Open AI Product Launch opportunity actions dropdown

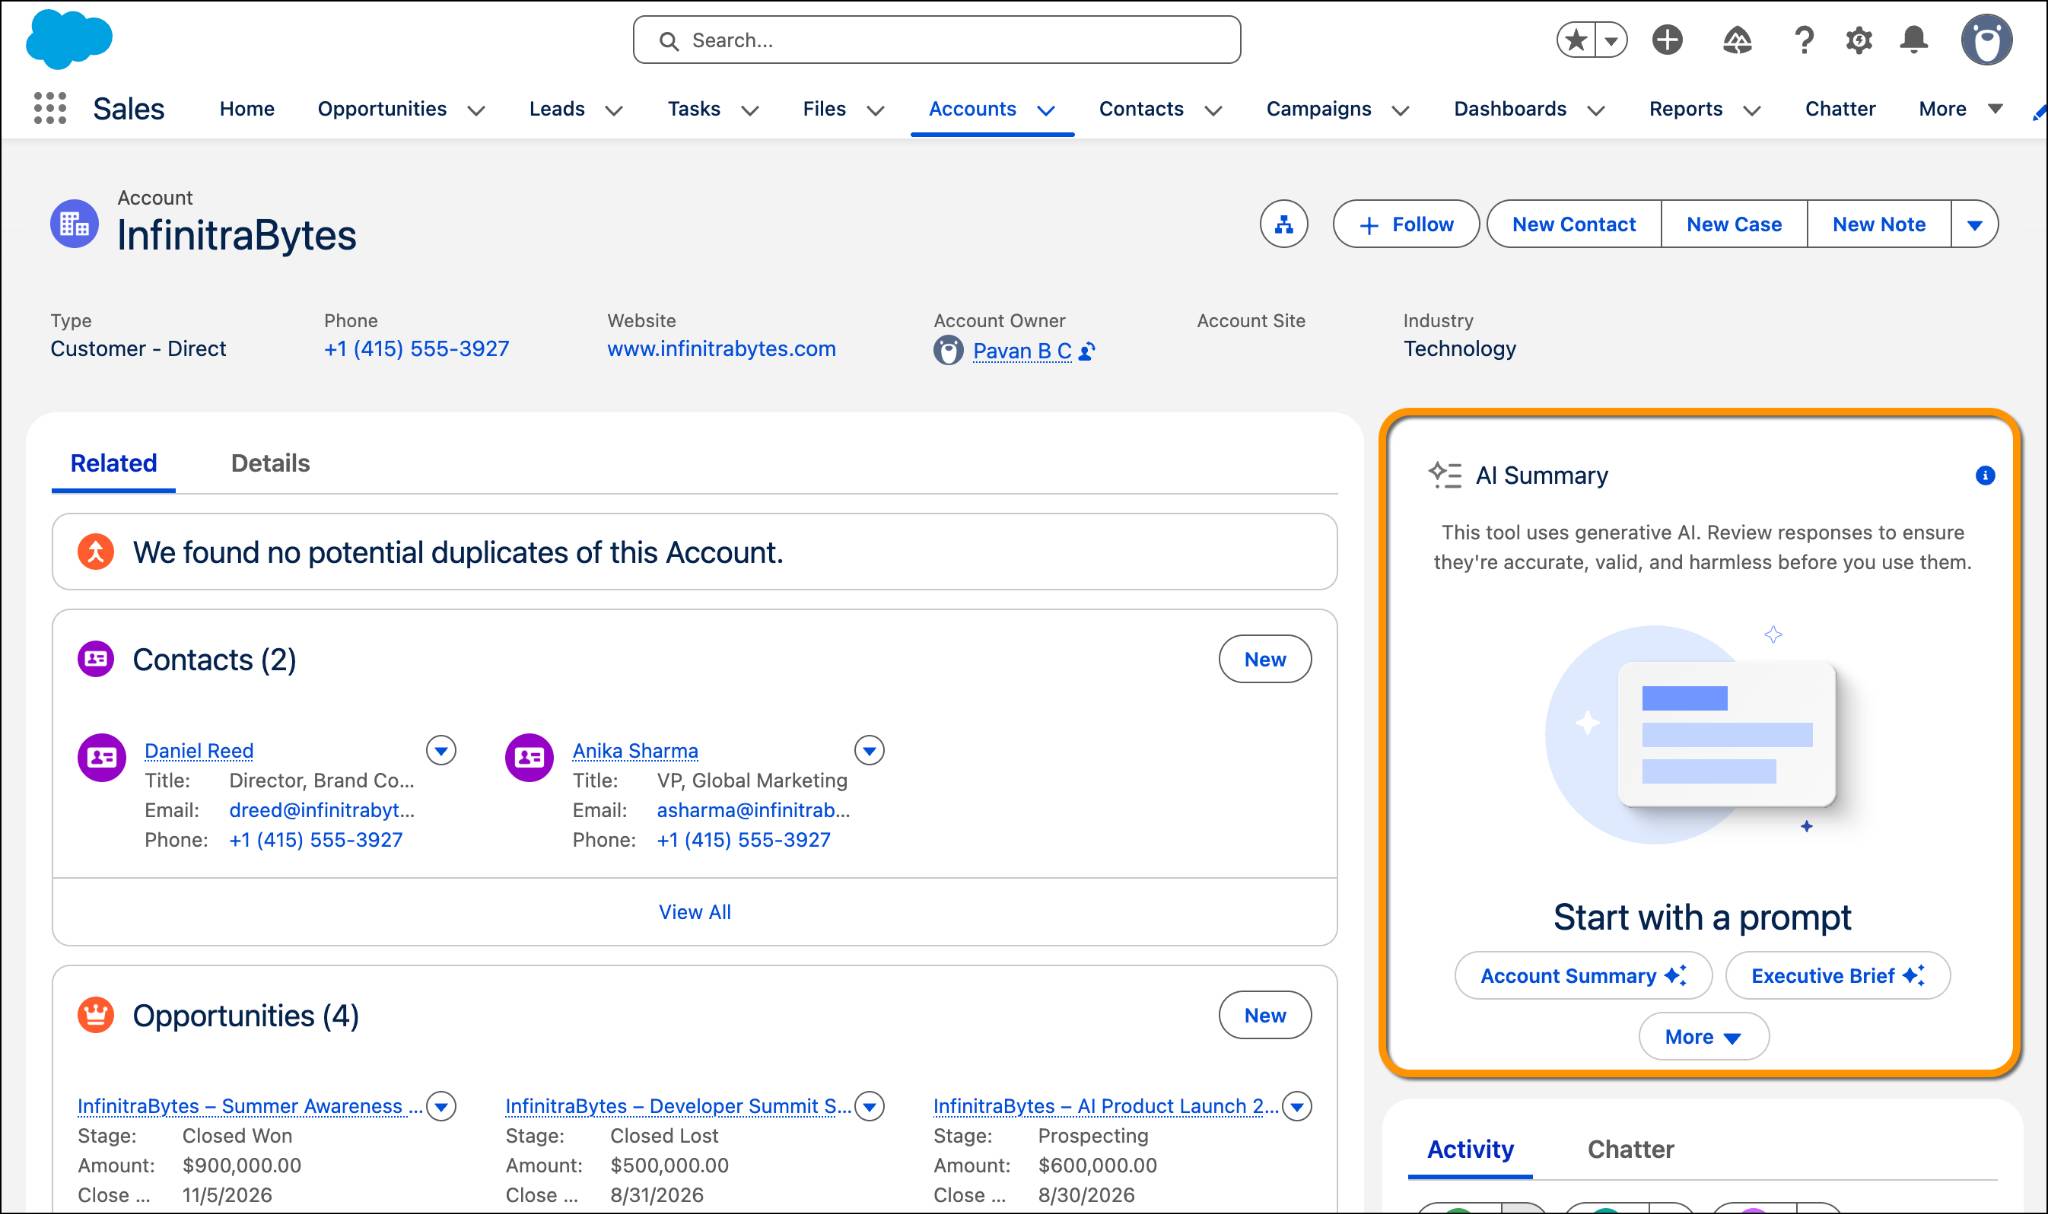pos(1297,1106)
